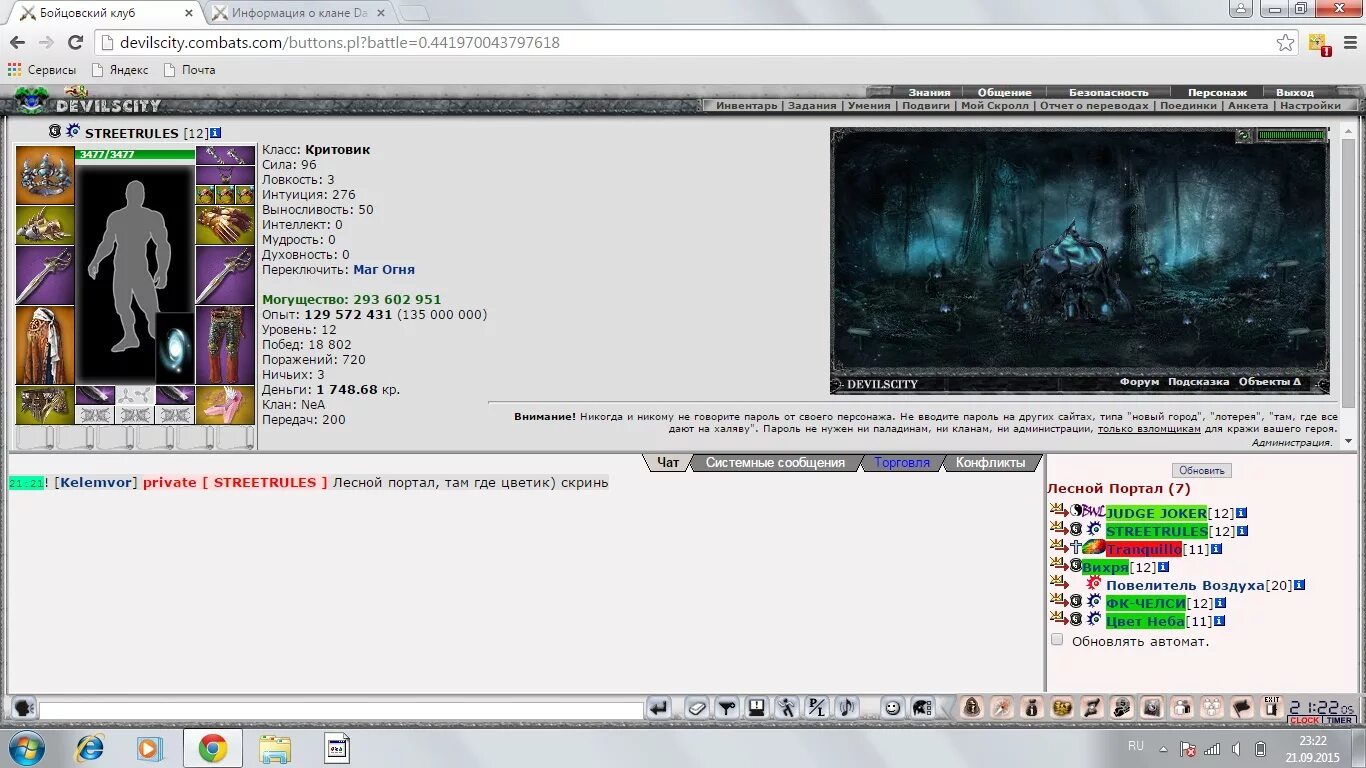This screenshot has height=768, width=1366.
Task: Click the computer alert icon in chat bar
Action: coord(757,708)
